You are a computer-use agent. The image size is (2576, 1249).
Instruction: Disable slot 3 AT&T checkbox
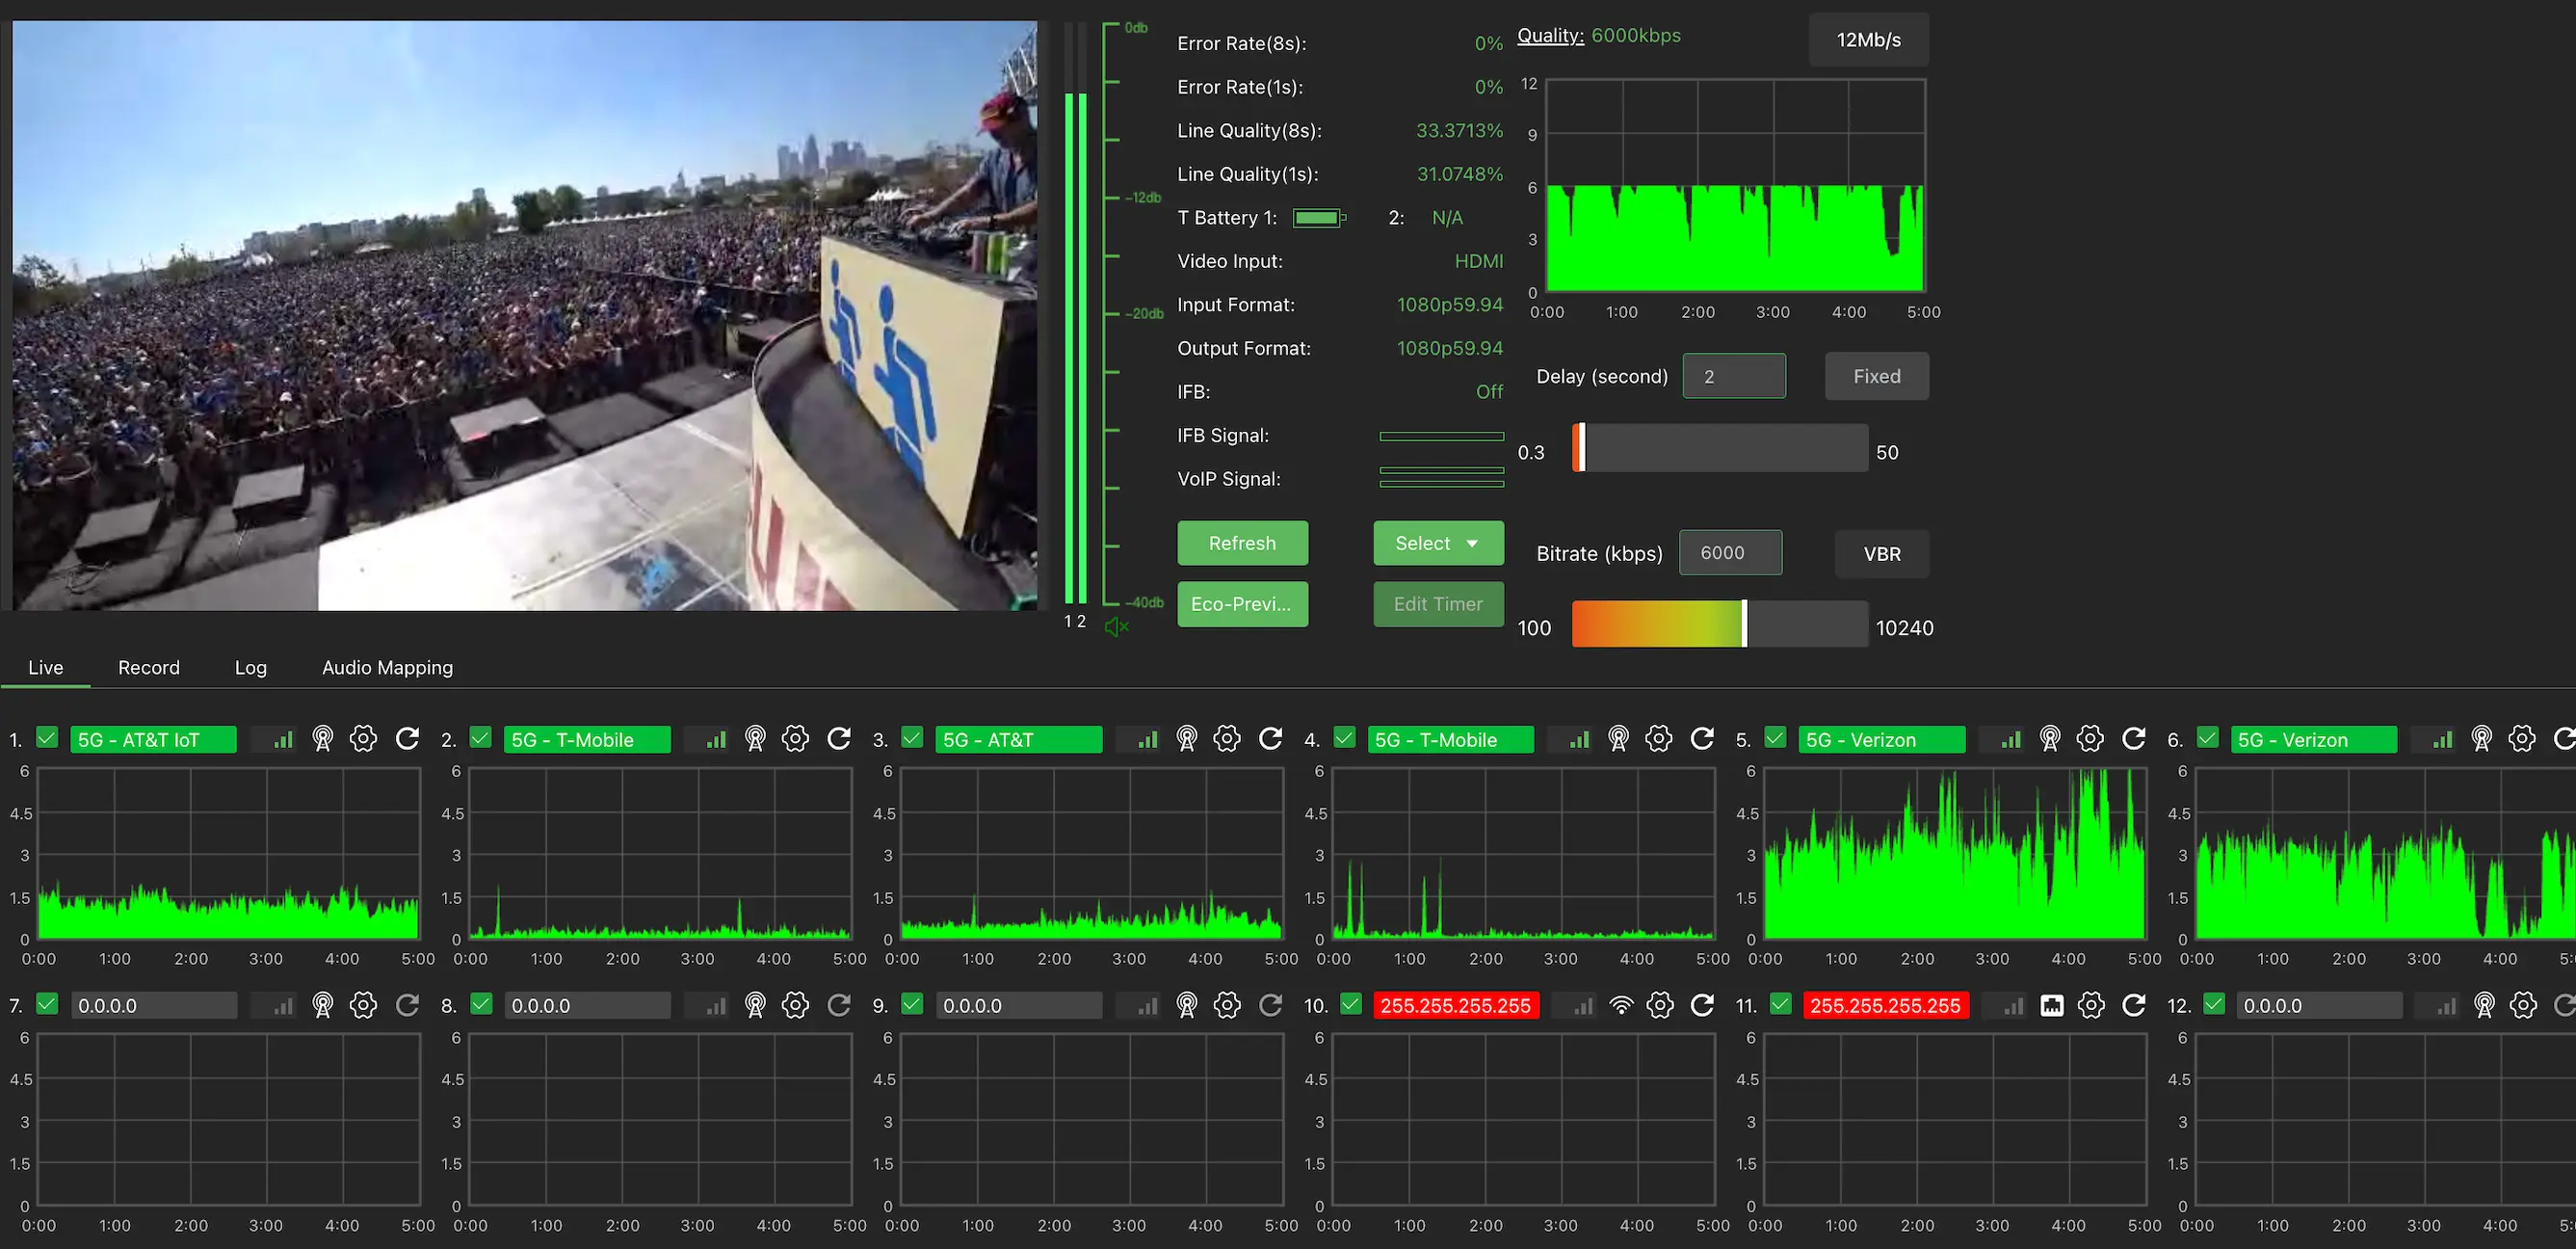point(911,738)
